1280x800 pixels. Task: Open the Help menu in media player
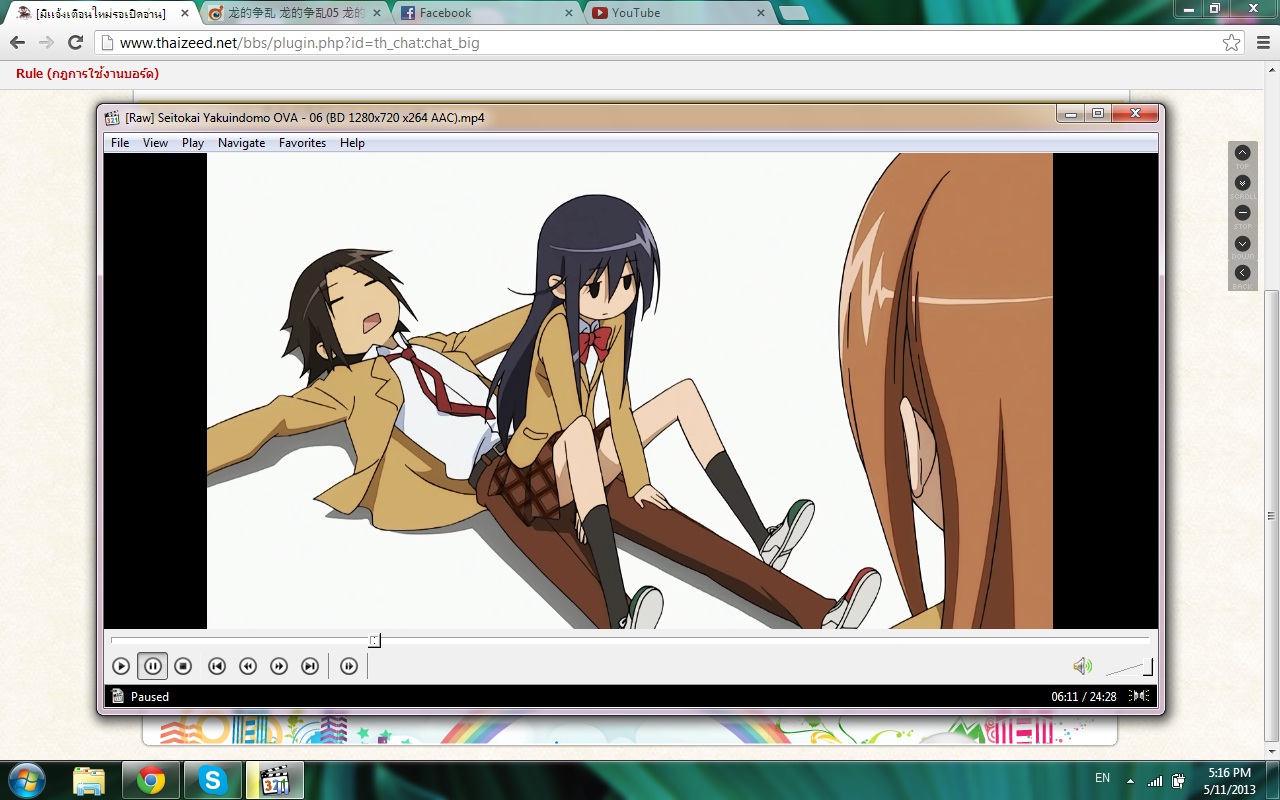pos(352,143)
